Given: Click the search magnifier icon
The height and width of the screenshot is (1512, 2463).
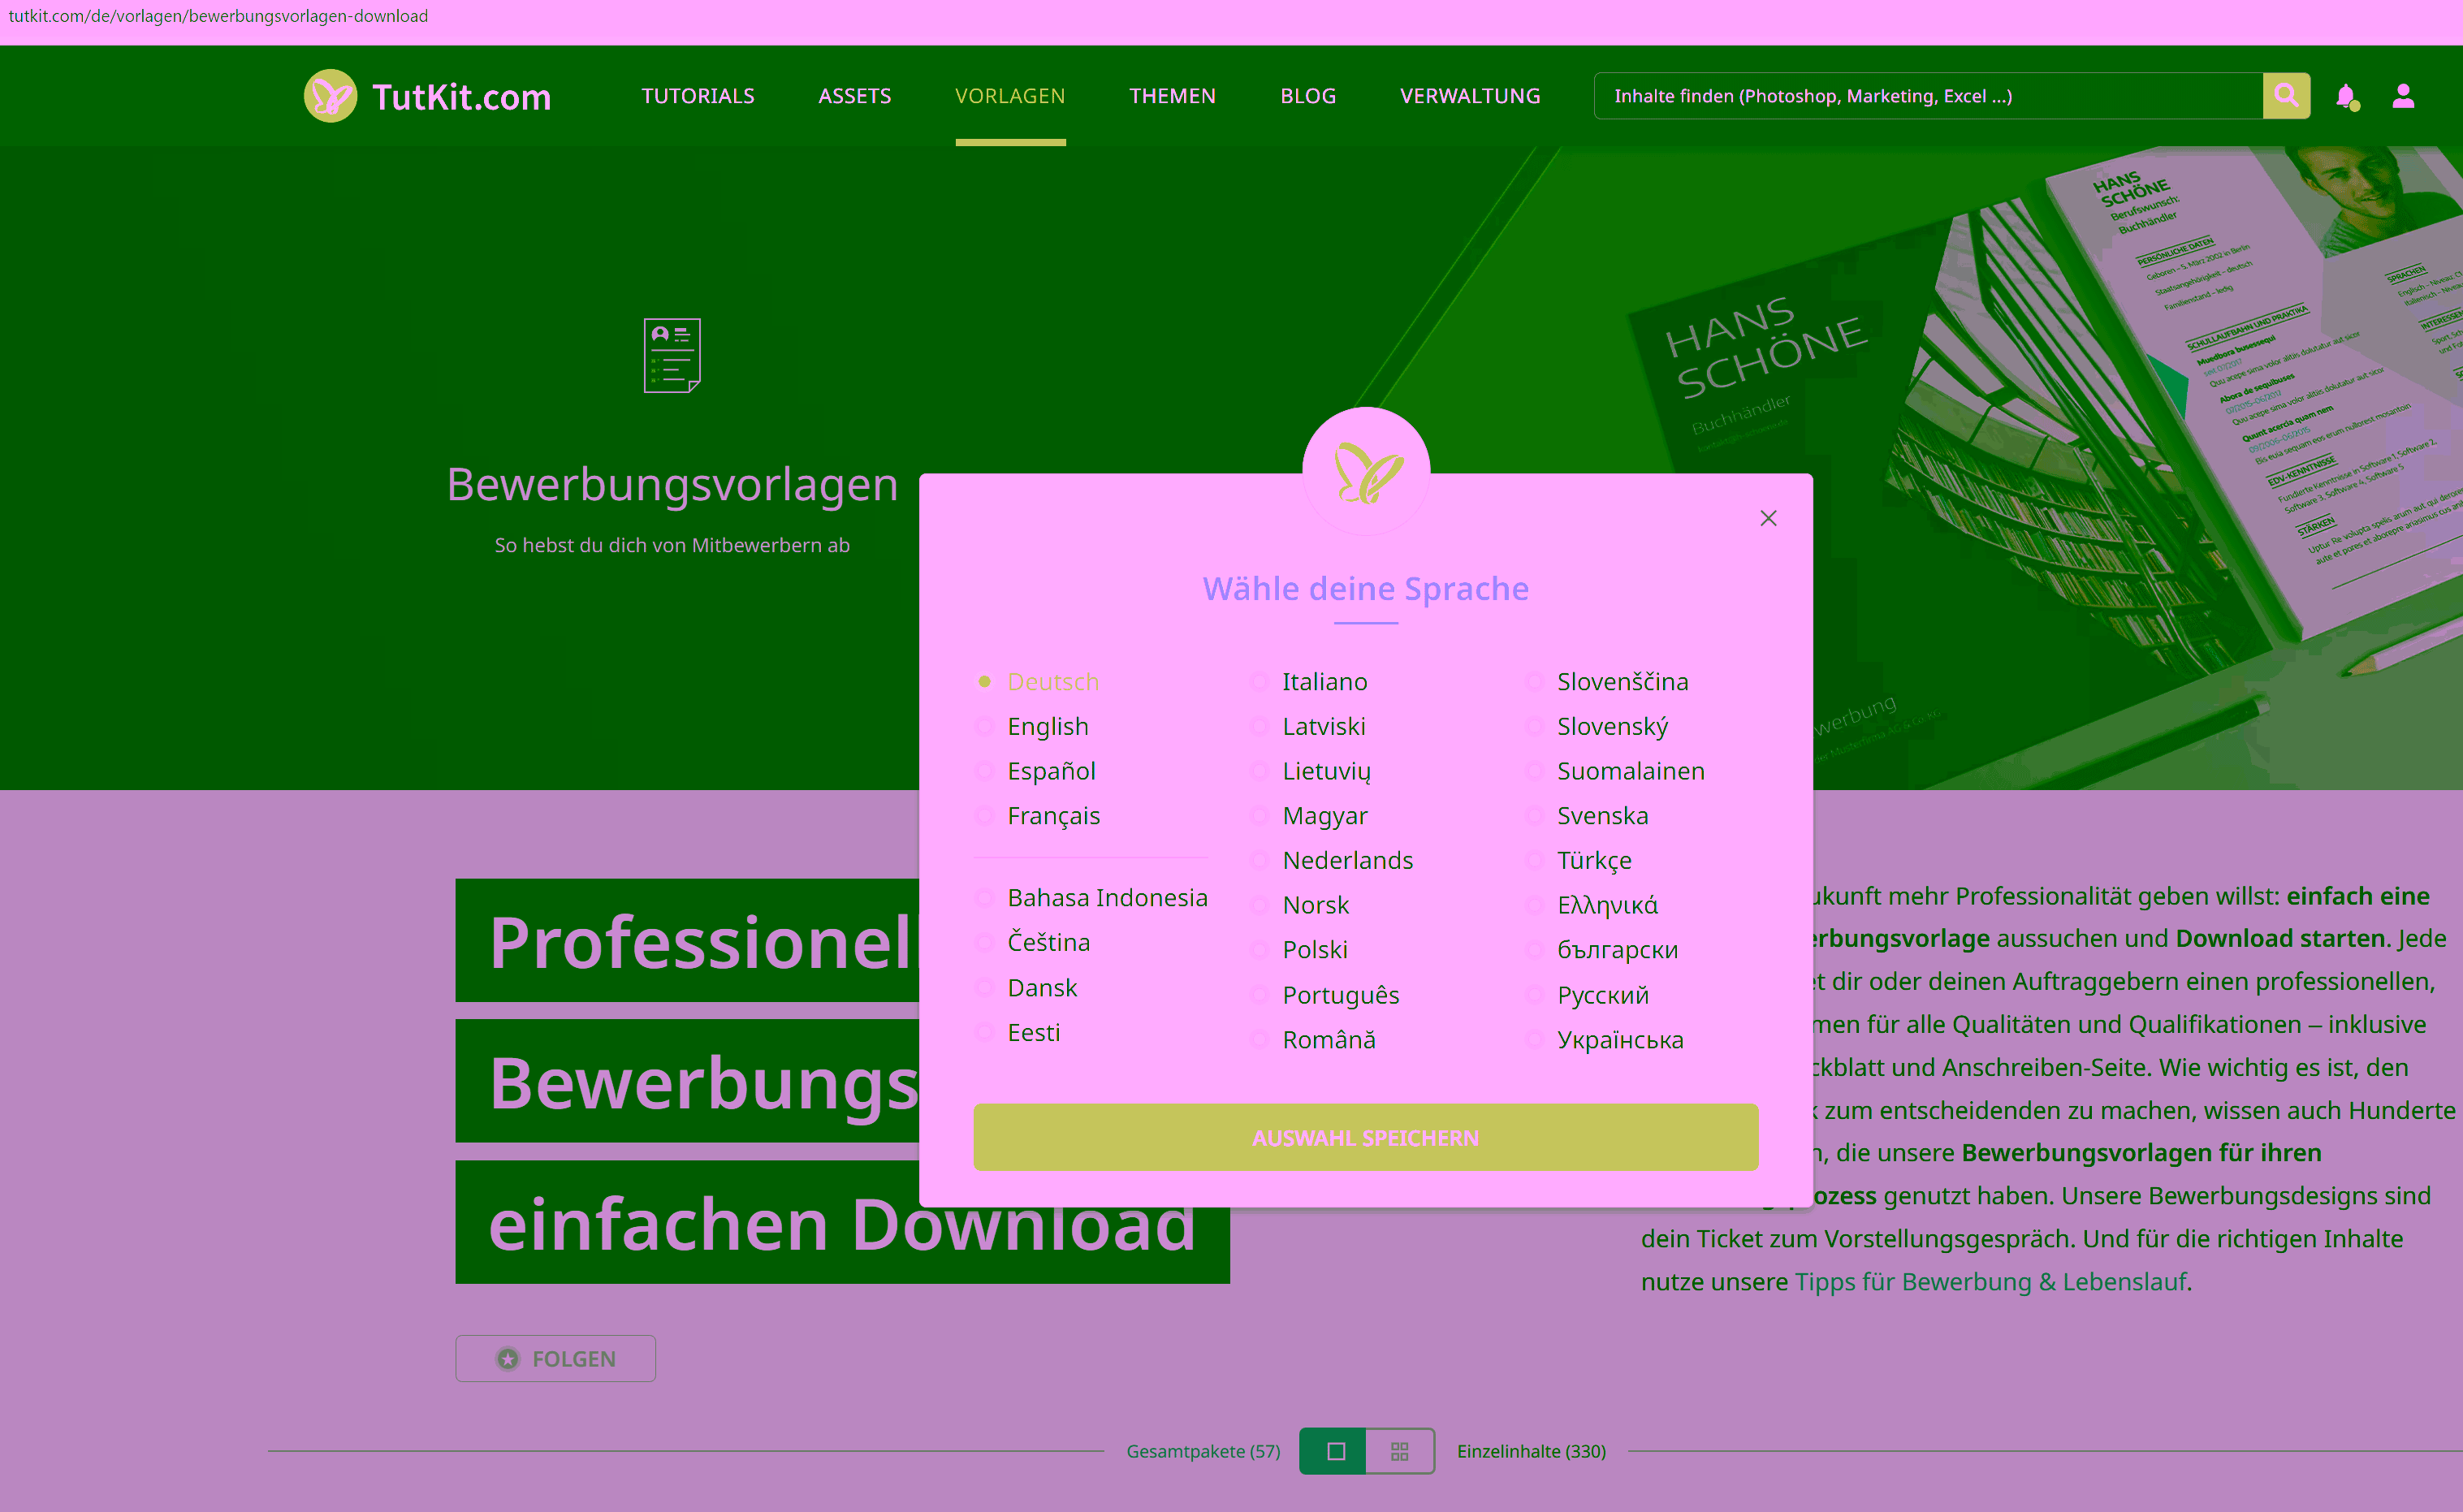Looking at the screenshot, I should pyautogui.click(x=2286, y=96).
